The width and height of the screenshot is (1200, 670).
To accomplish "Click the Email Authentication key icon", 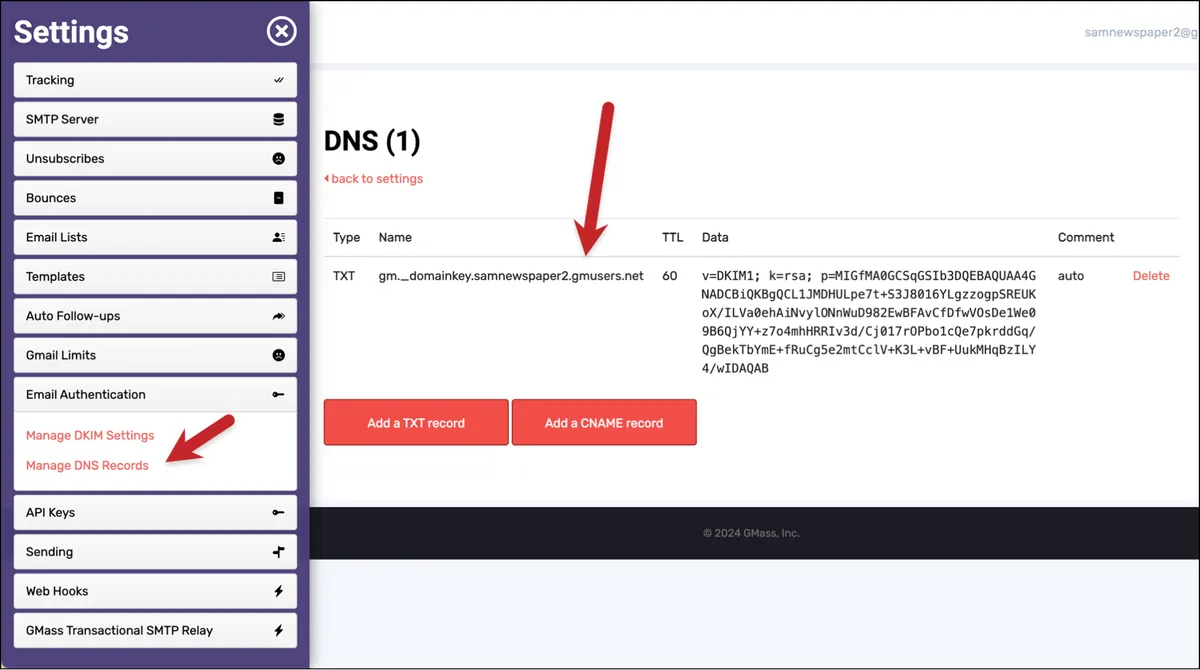I will tap(279, 395).
